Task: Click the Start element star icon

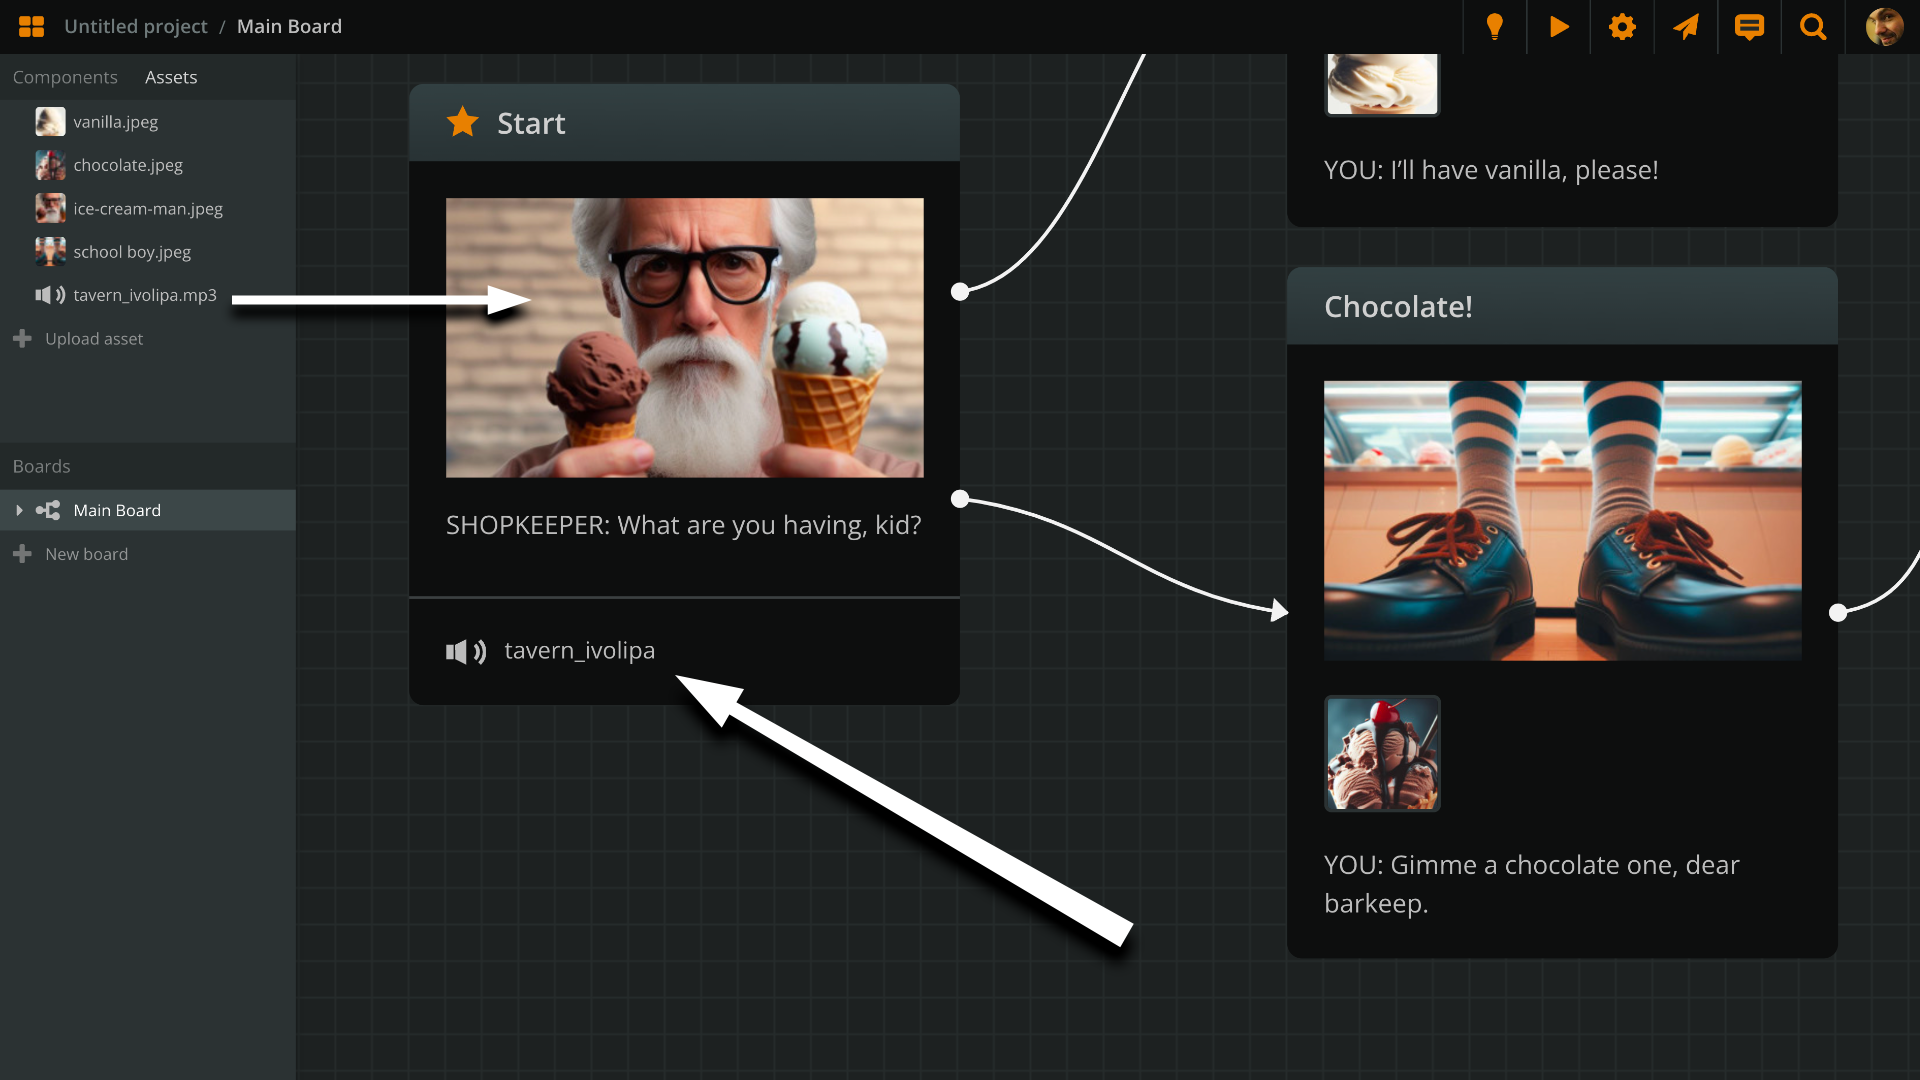Action: click(x=462, y=122)
